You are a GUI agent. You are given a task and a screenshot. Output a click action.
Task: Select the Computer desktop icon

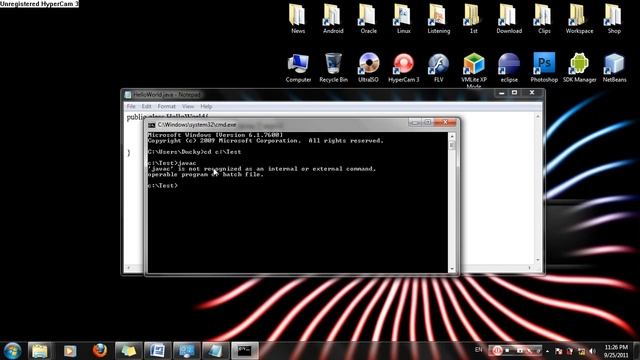(x=298, y=68)
